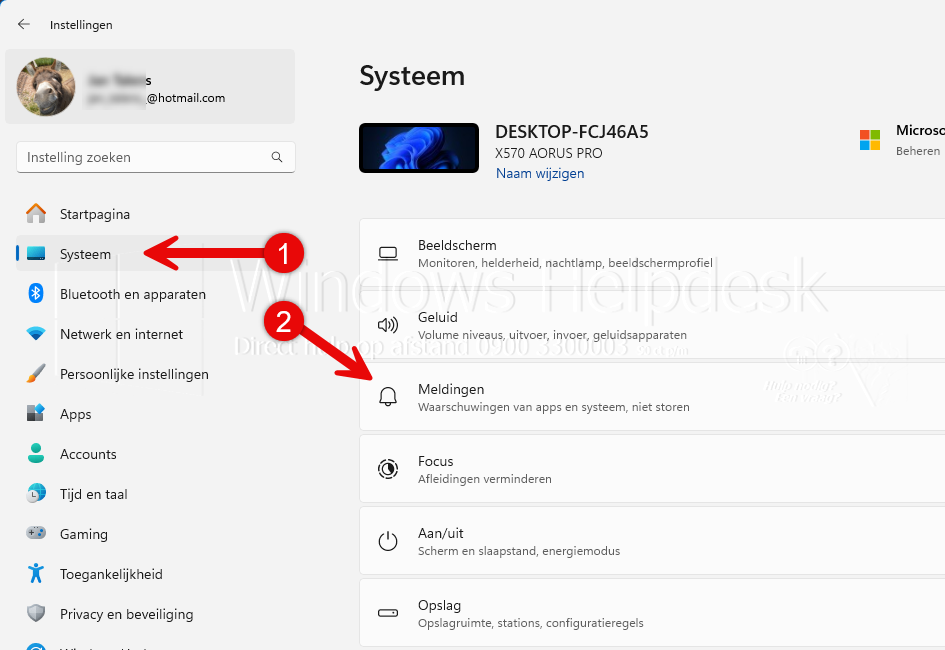Click the Apps icon in the sidebar
This screenshot has width=945, height=650.
36,413
